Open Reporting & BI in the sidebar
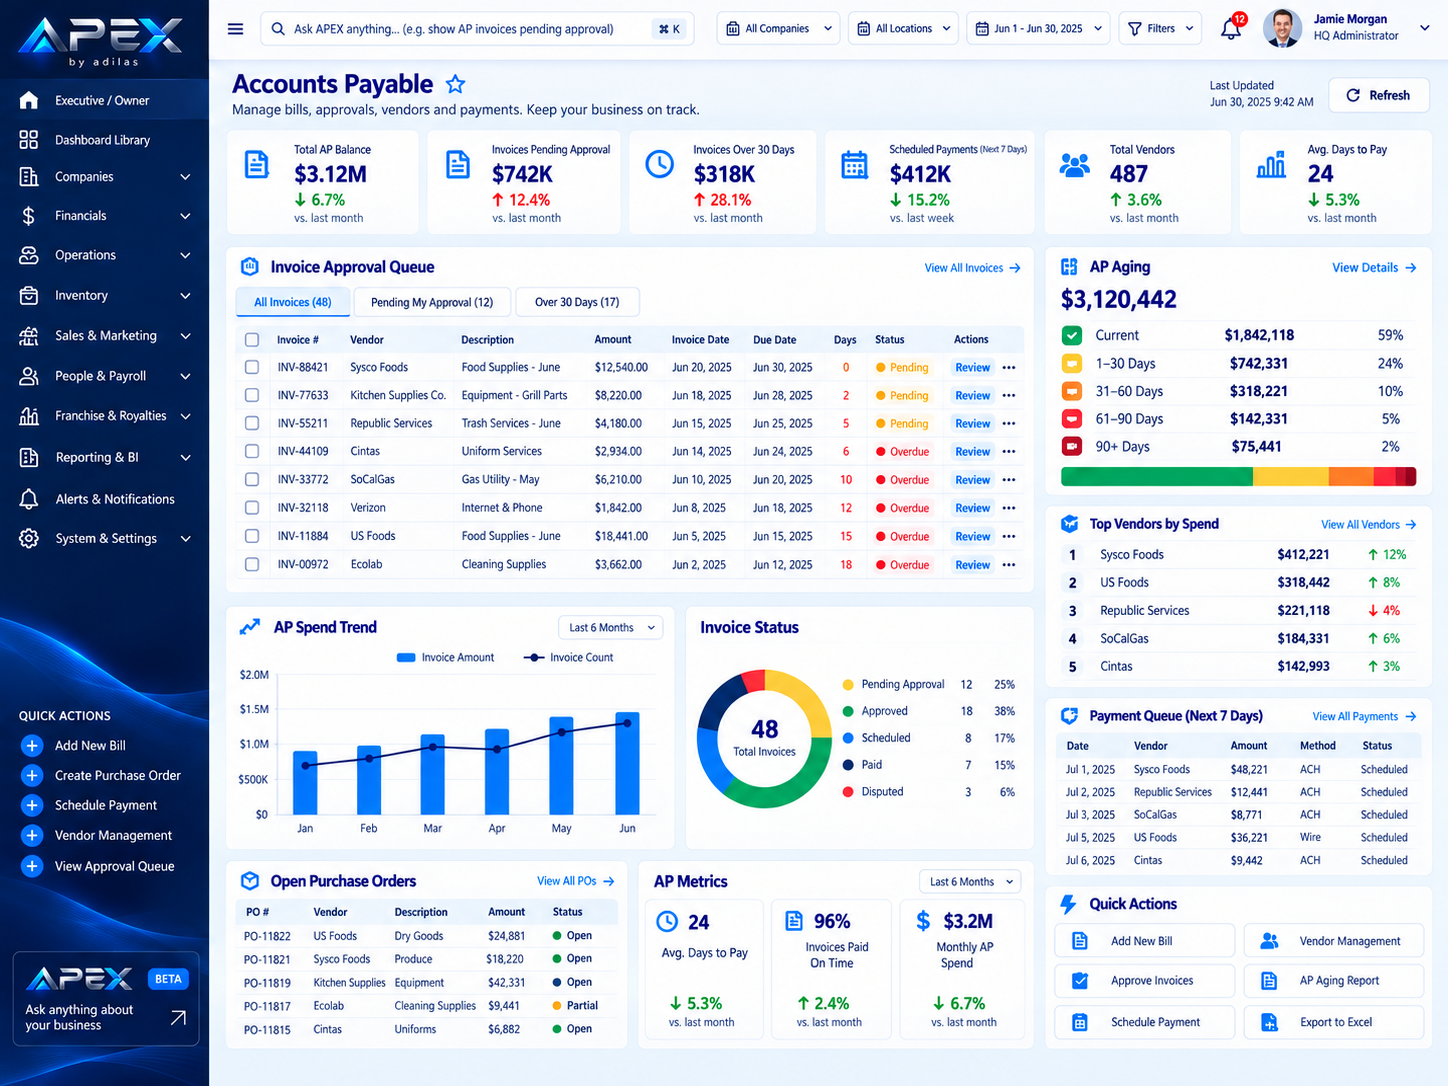 104,458
